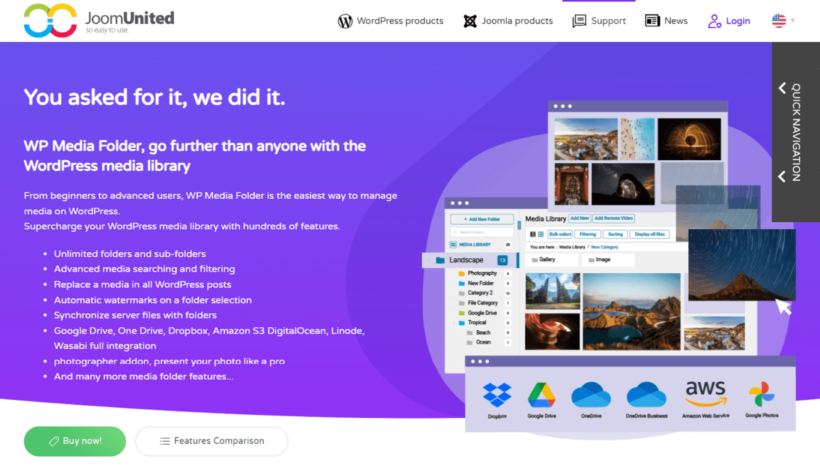Select the Google Drive folder in tree
Image resolution: width=820 pixels, height=471 pixels.
pos(482,313)
